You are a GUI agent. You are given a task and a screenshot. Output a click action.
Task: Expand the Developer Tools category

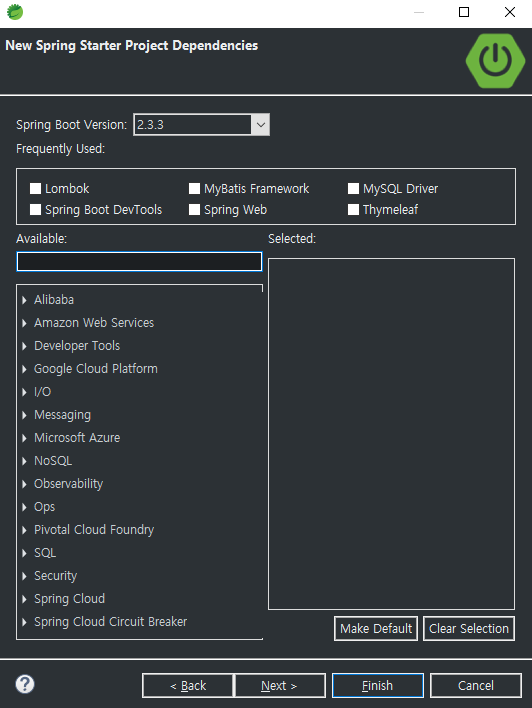[x=24, y=346]
